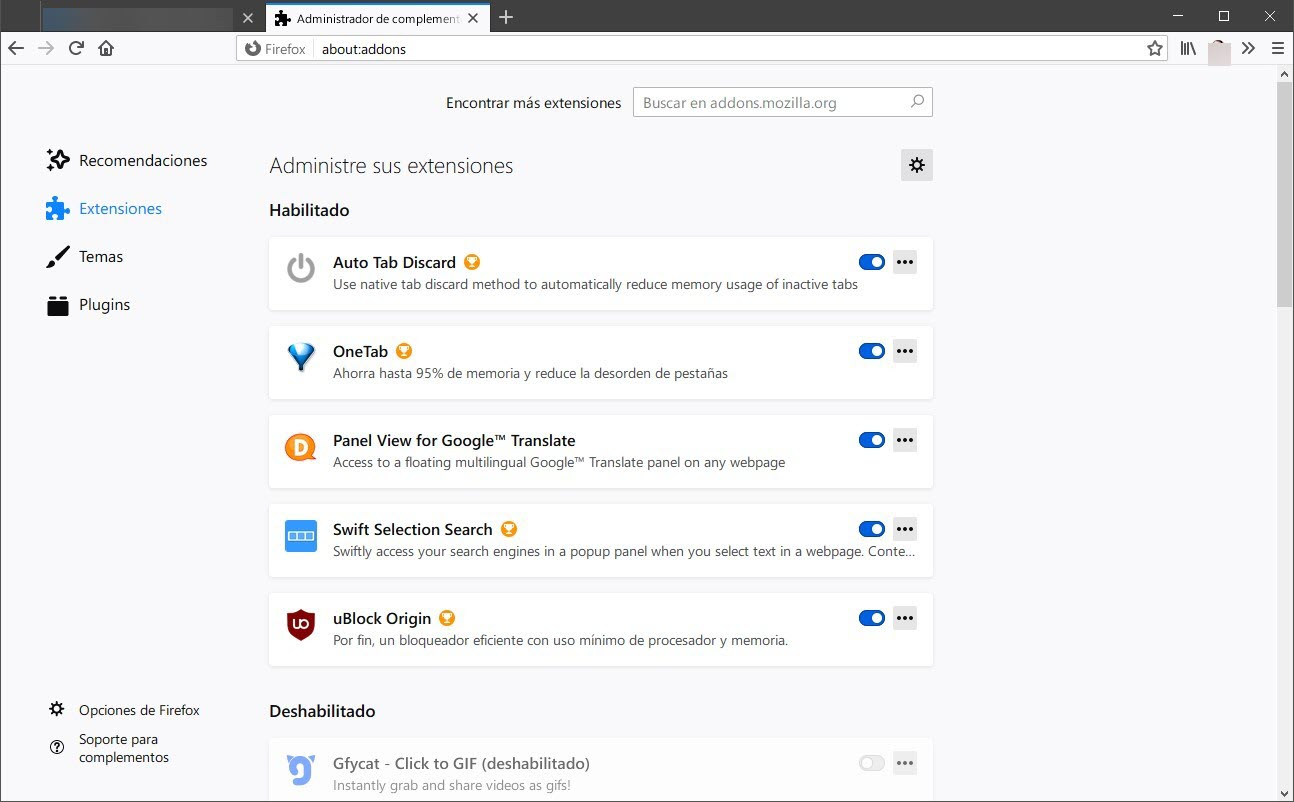Viewport: 1294px width, 802px height.
Task: Open the Plugins section in sidebar
Action: (104, 305)
